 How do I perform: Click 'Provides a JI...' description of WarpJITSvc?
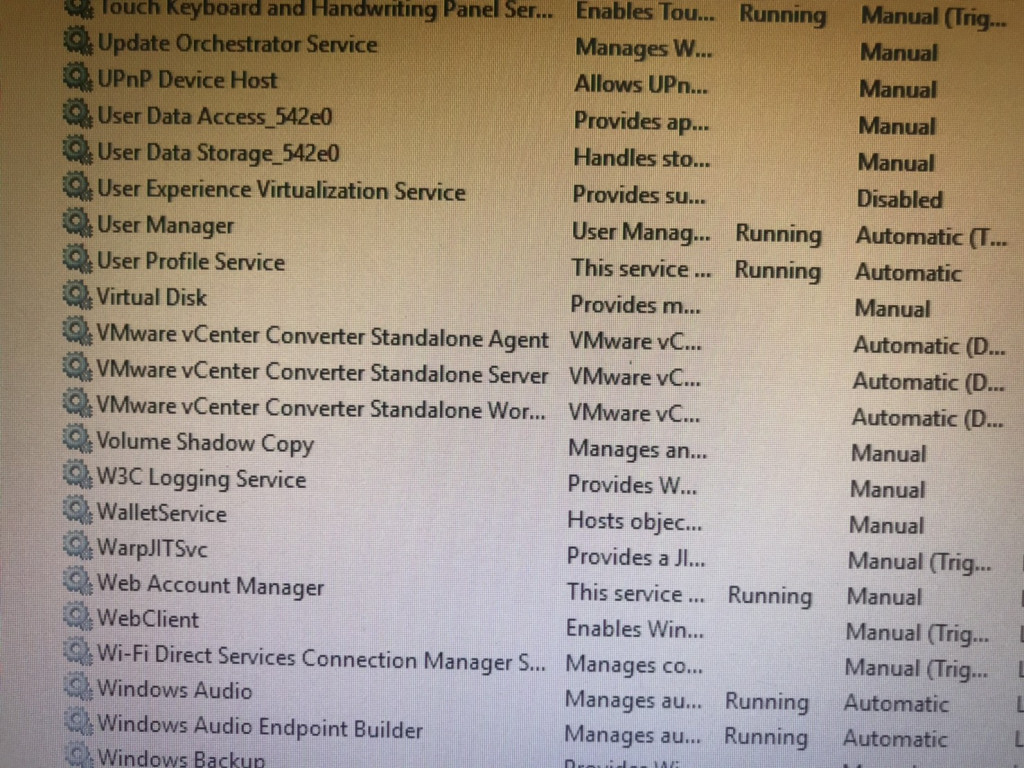[636, 557]
